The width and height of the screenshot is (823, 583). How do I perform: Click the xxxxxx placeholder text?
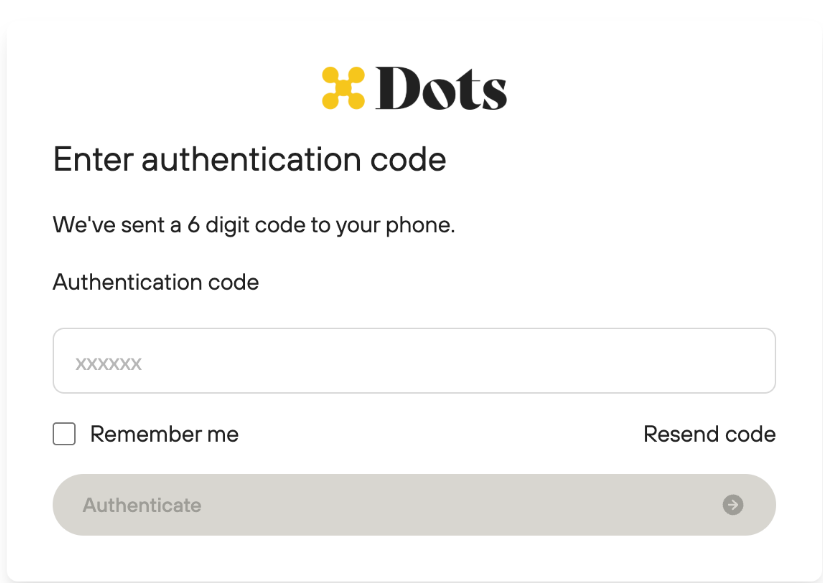click(109, 364)
